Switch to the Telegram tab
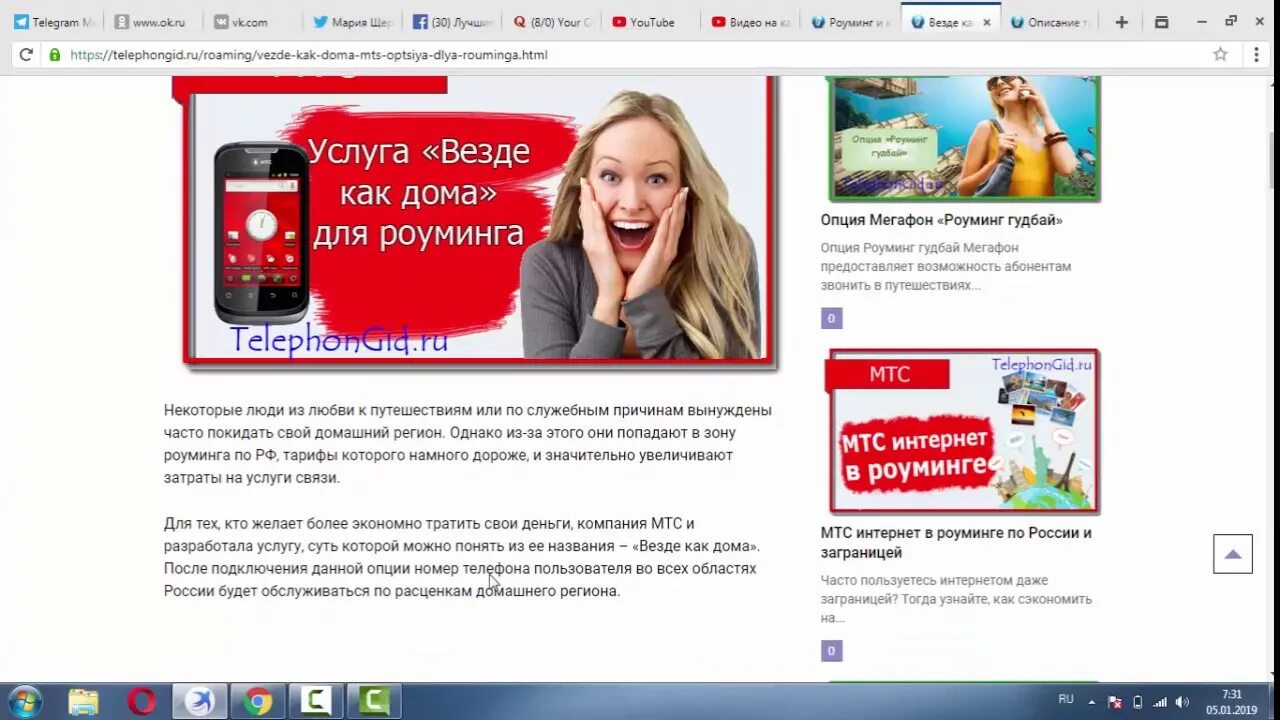 [x=55, y=22]
